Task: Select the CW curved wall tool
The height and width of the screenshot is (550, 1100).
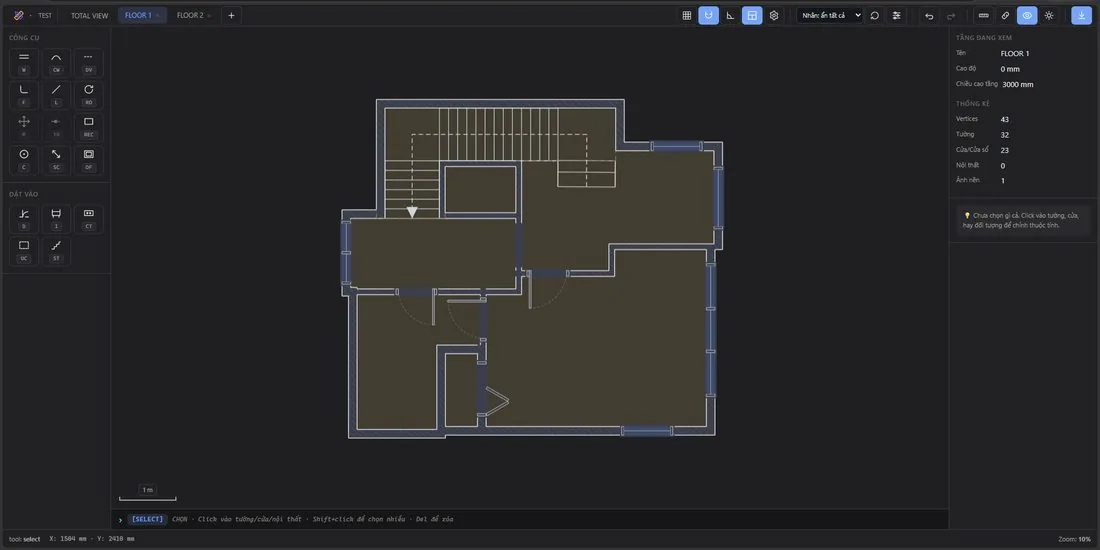Action: [56, 62]
